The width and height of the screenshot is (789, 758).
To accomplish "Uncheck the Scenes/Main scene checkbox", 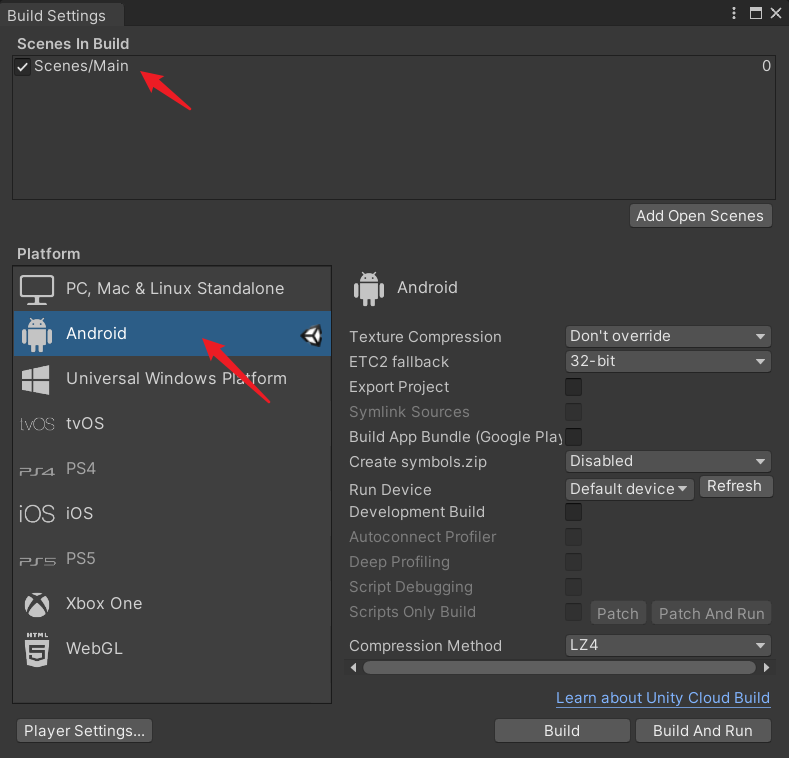I will pyautogui.click(x=22, y=66).
